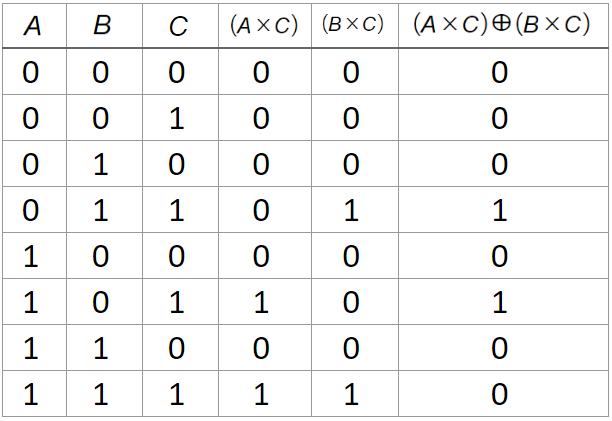Click the XOR result in the first data row
Screen dimensions: 612x421
(499, 73)
